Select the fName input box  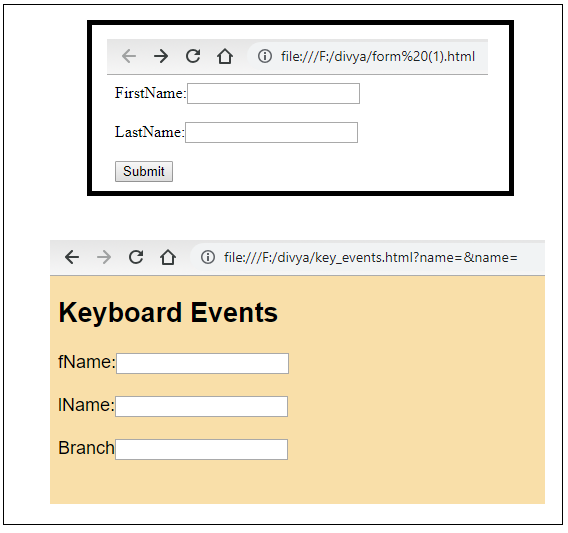tap(202, 363)
